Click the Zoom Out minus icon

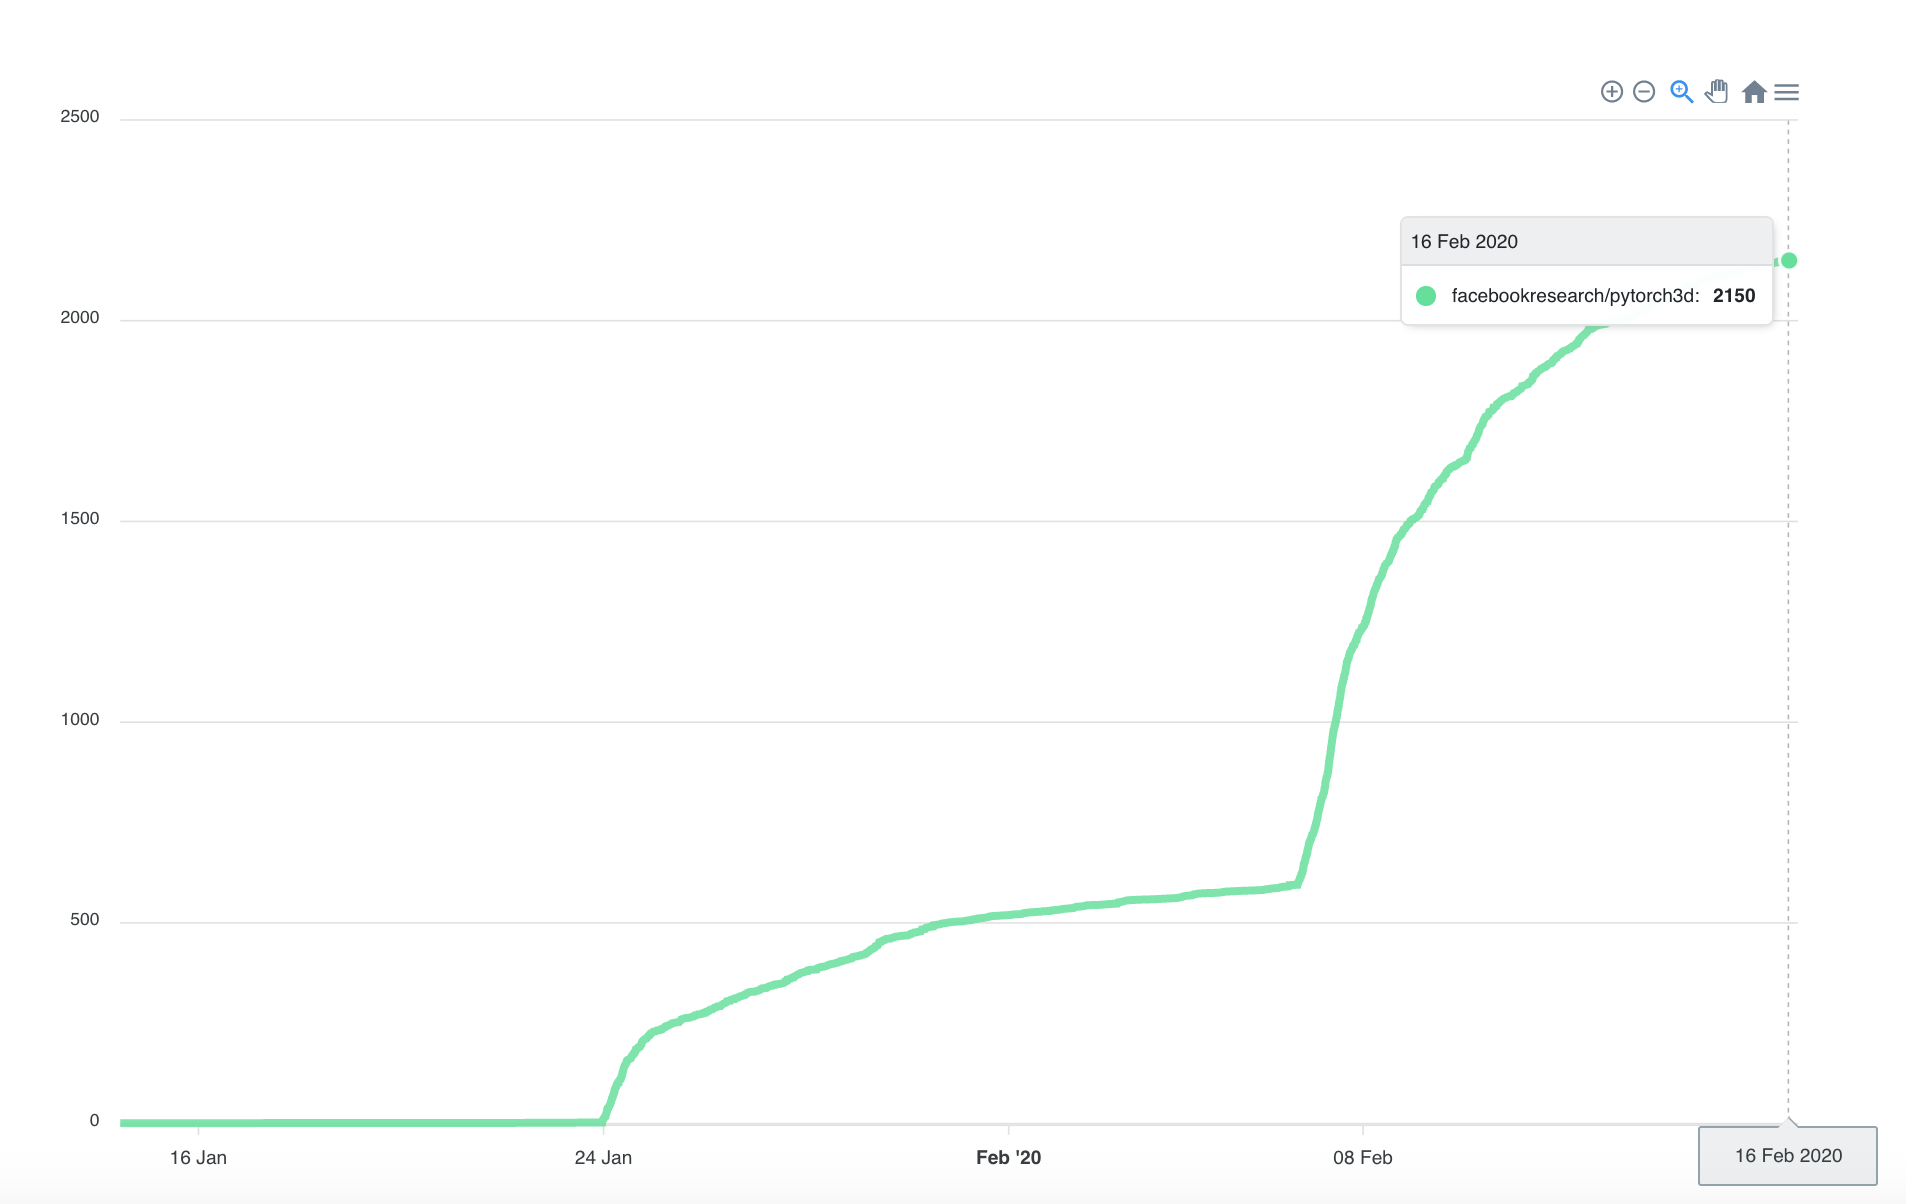(1644, 92)
